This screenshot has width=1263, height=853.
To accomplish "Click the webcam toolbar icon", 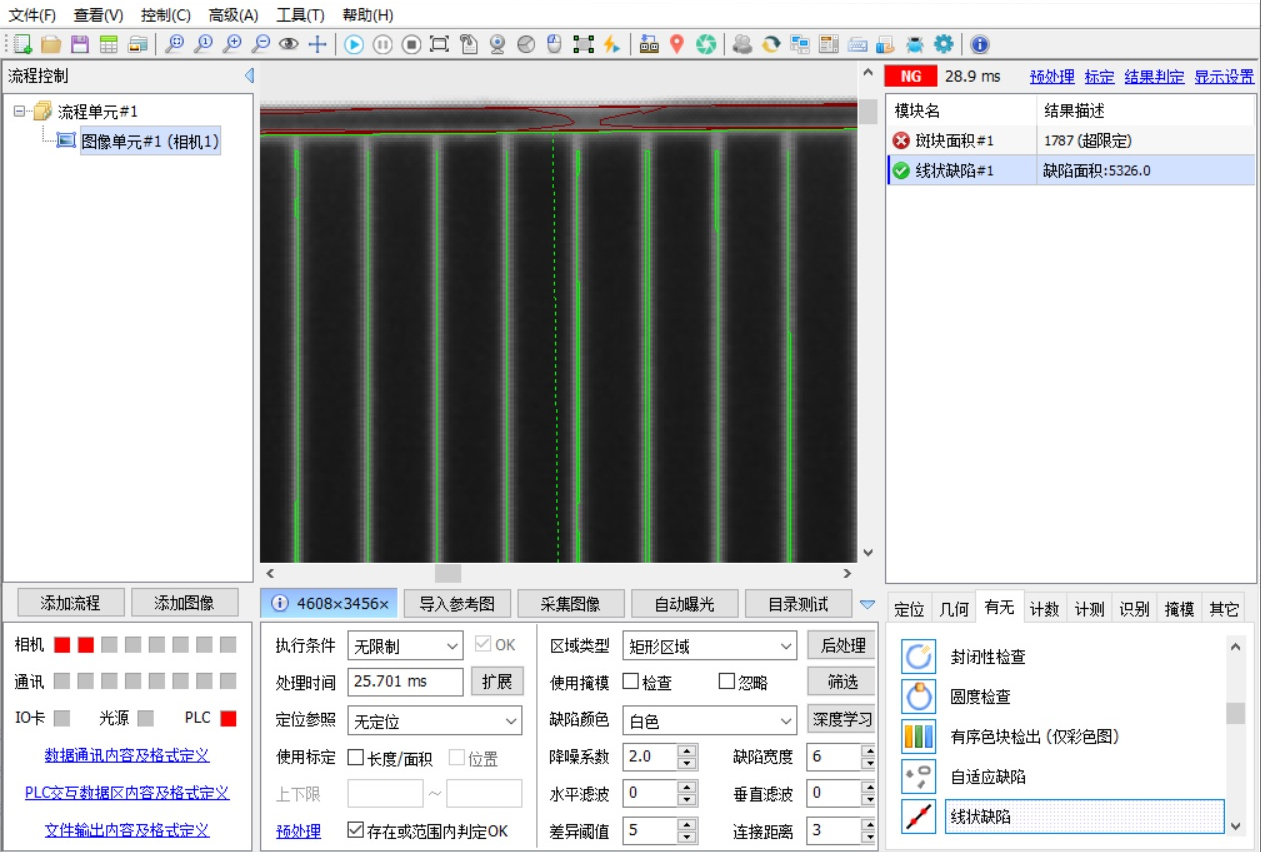I will tap(497, 44).
